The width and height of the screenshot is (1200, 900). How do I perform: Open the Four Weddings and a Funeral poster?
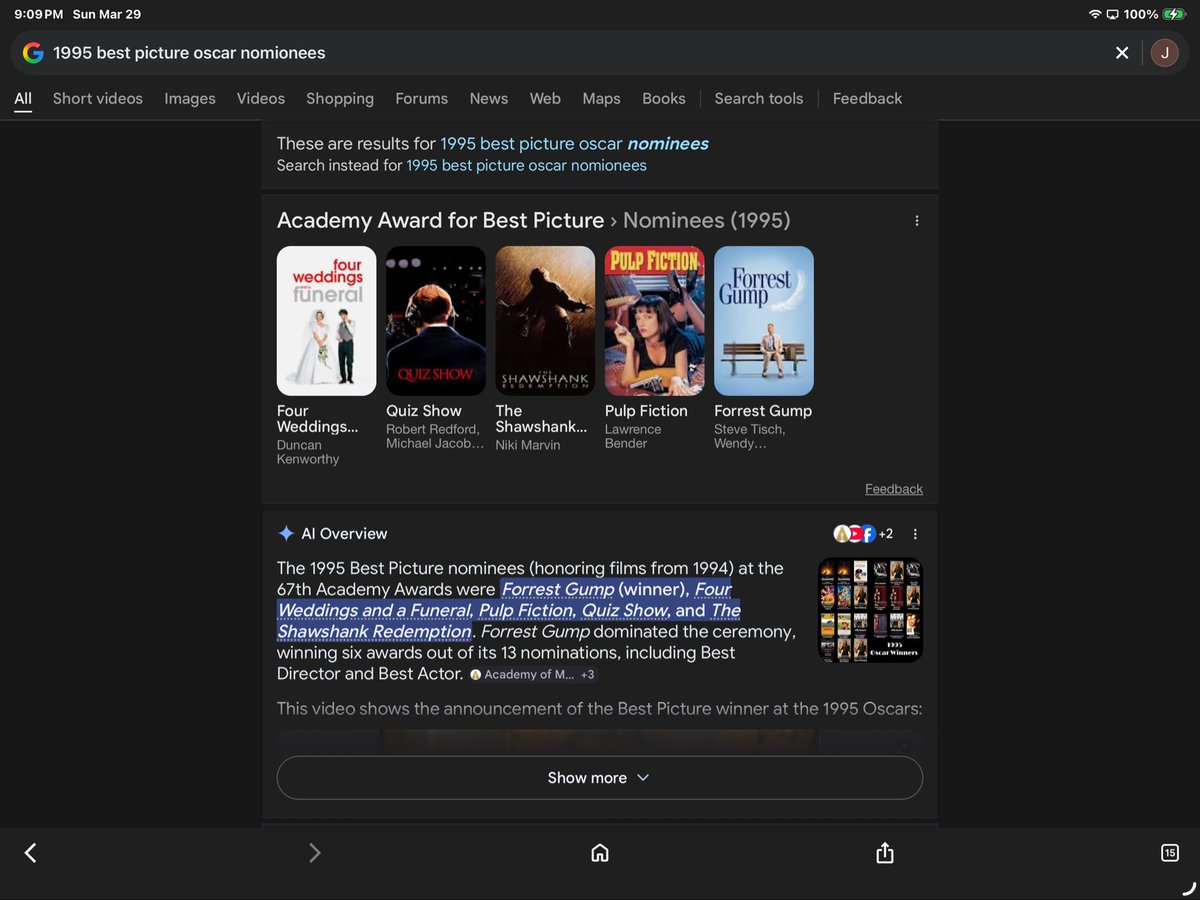tap(326, 321)
